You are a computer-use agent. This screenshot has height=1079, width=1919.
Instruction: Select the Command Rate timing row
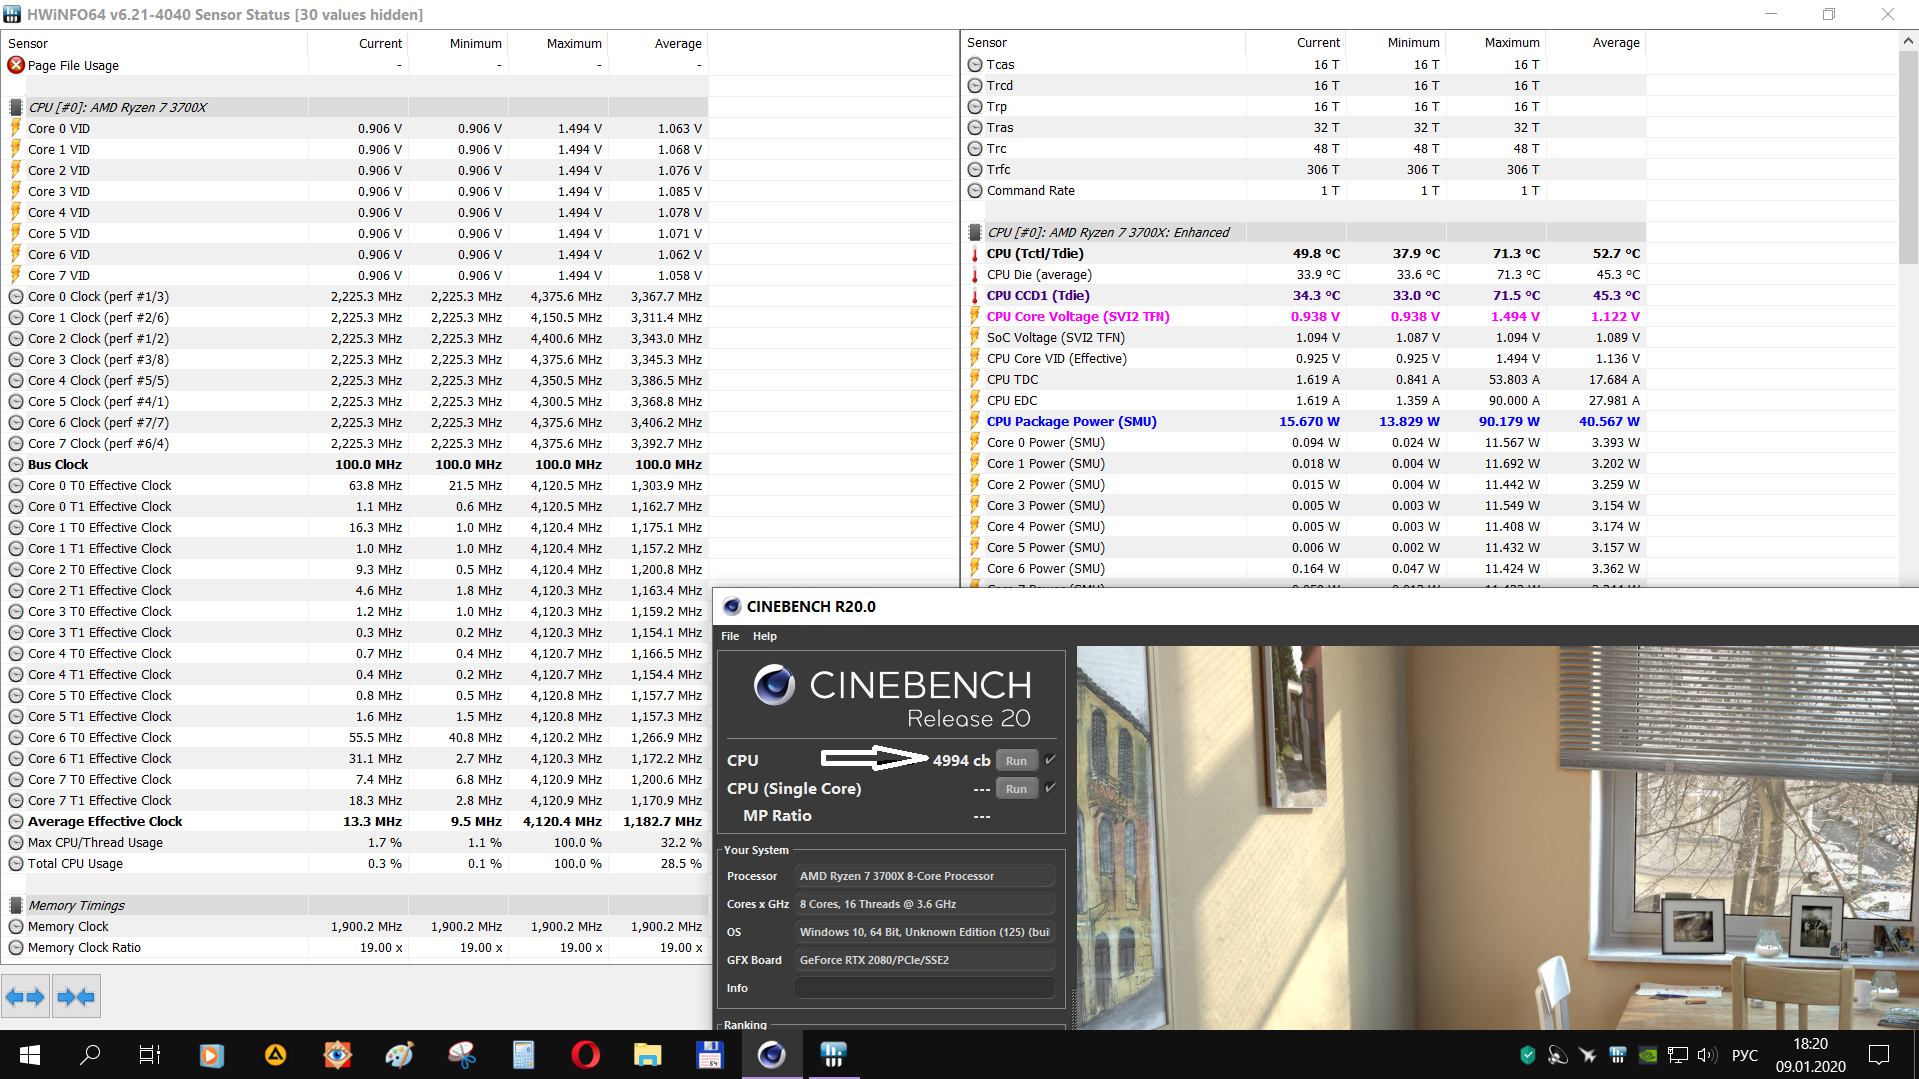click(1305, 191)
